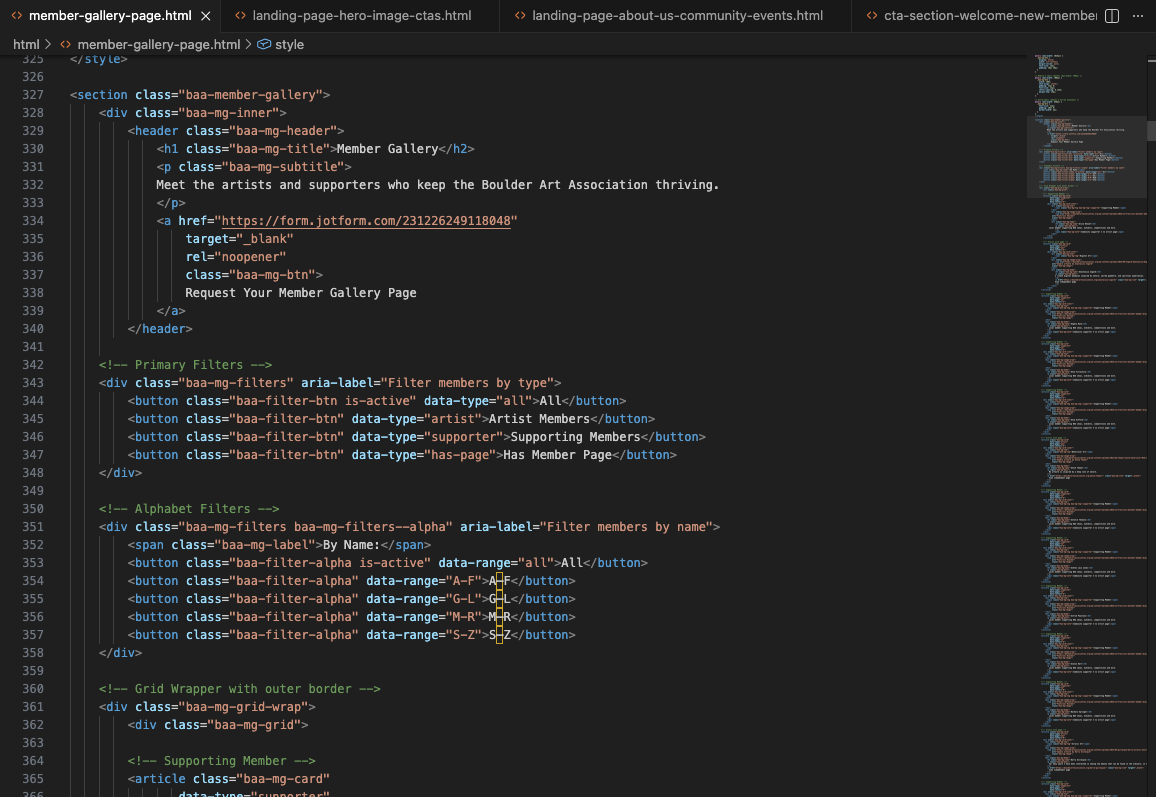Click the HTML icon on landing-page-about-us tab
This screenshot has width=1156, height=797.
[x=519, y=16]
